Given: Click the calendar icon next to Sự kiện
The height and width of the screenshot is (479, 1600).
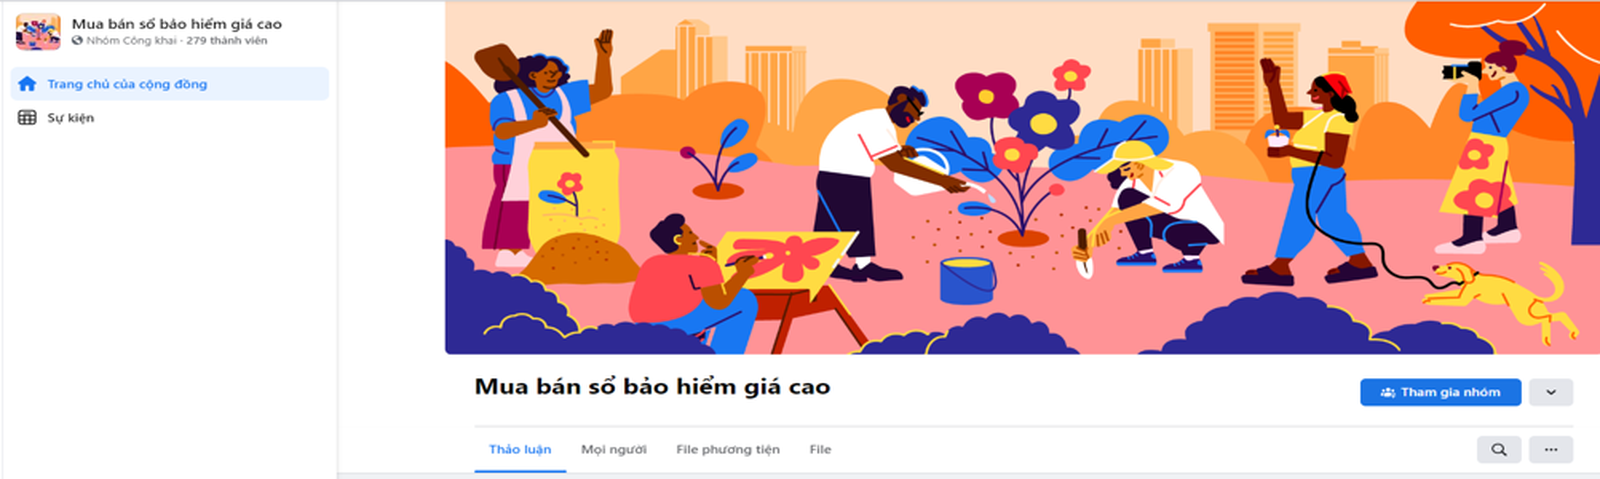Looking at the screenshot, I should tap(27, 117).
